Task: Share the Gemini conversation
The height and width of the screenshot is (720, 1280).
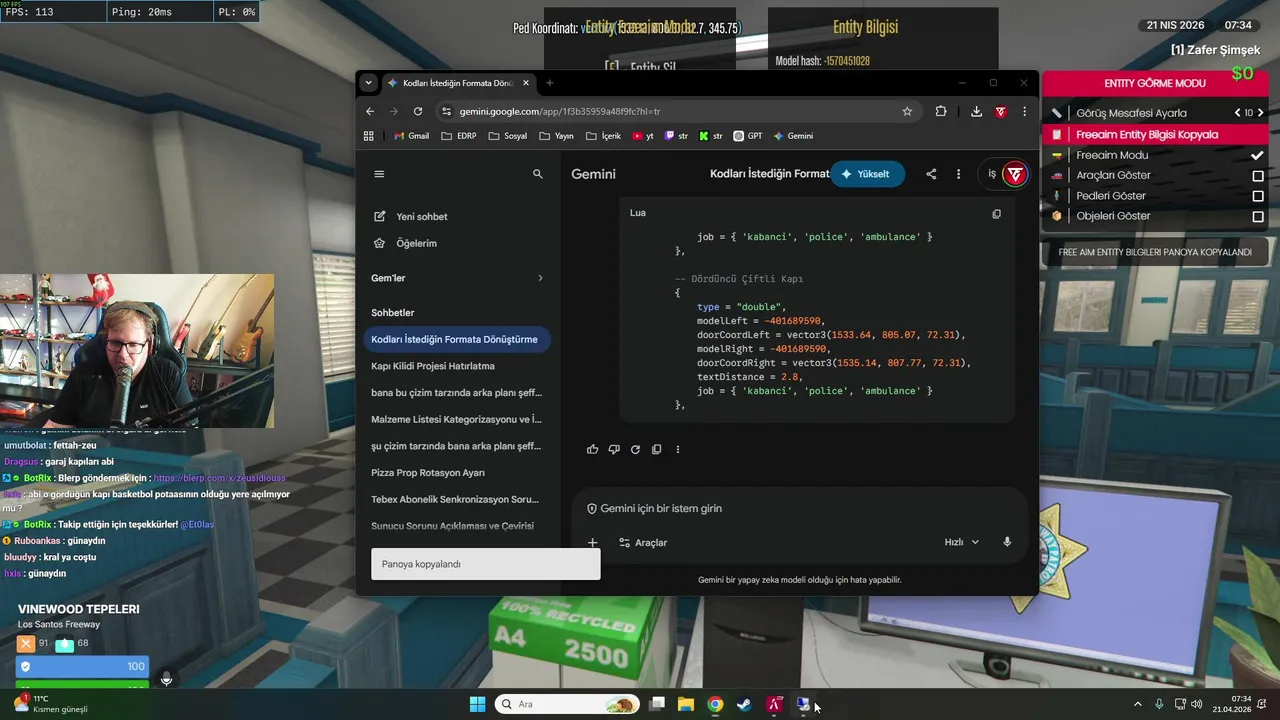Action: coord(931,174)
